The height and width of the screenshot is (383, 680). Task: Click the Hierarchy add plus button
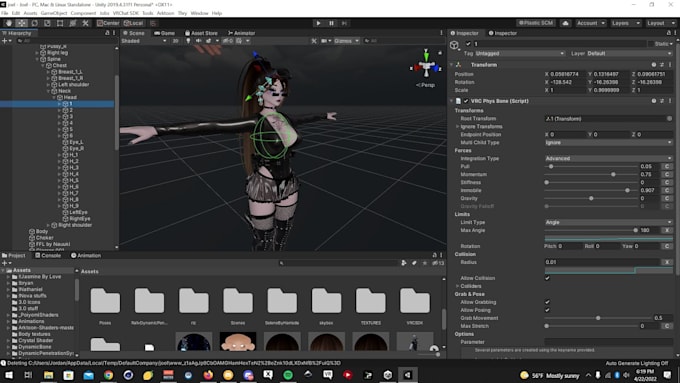[x=5, y=41]
